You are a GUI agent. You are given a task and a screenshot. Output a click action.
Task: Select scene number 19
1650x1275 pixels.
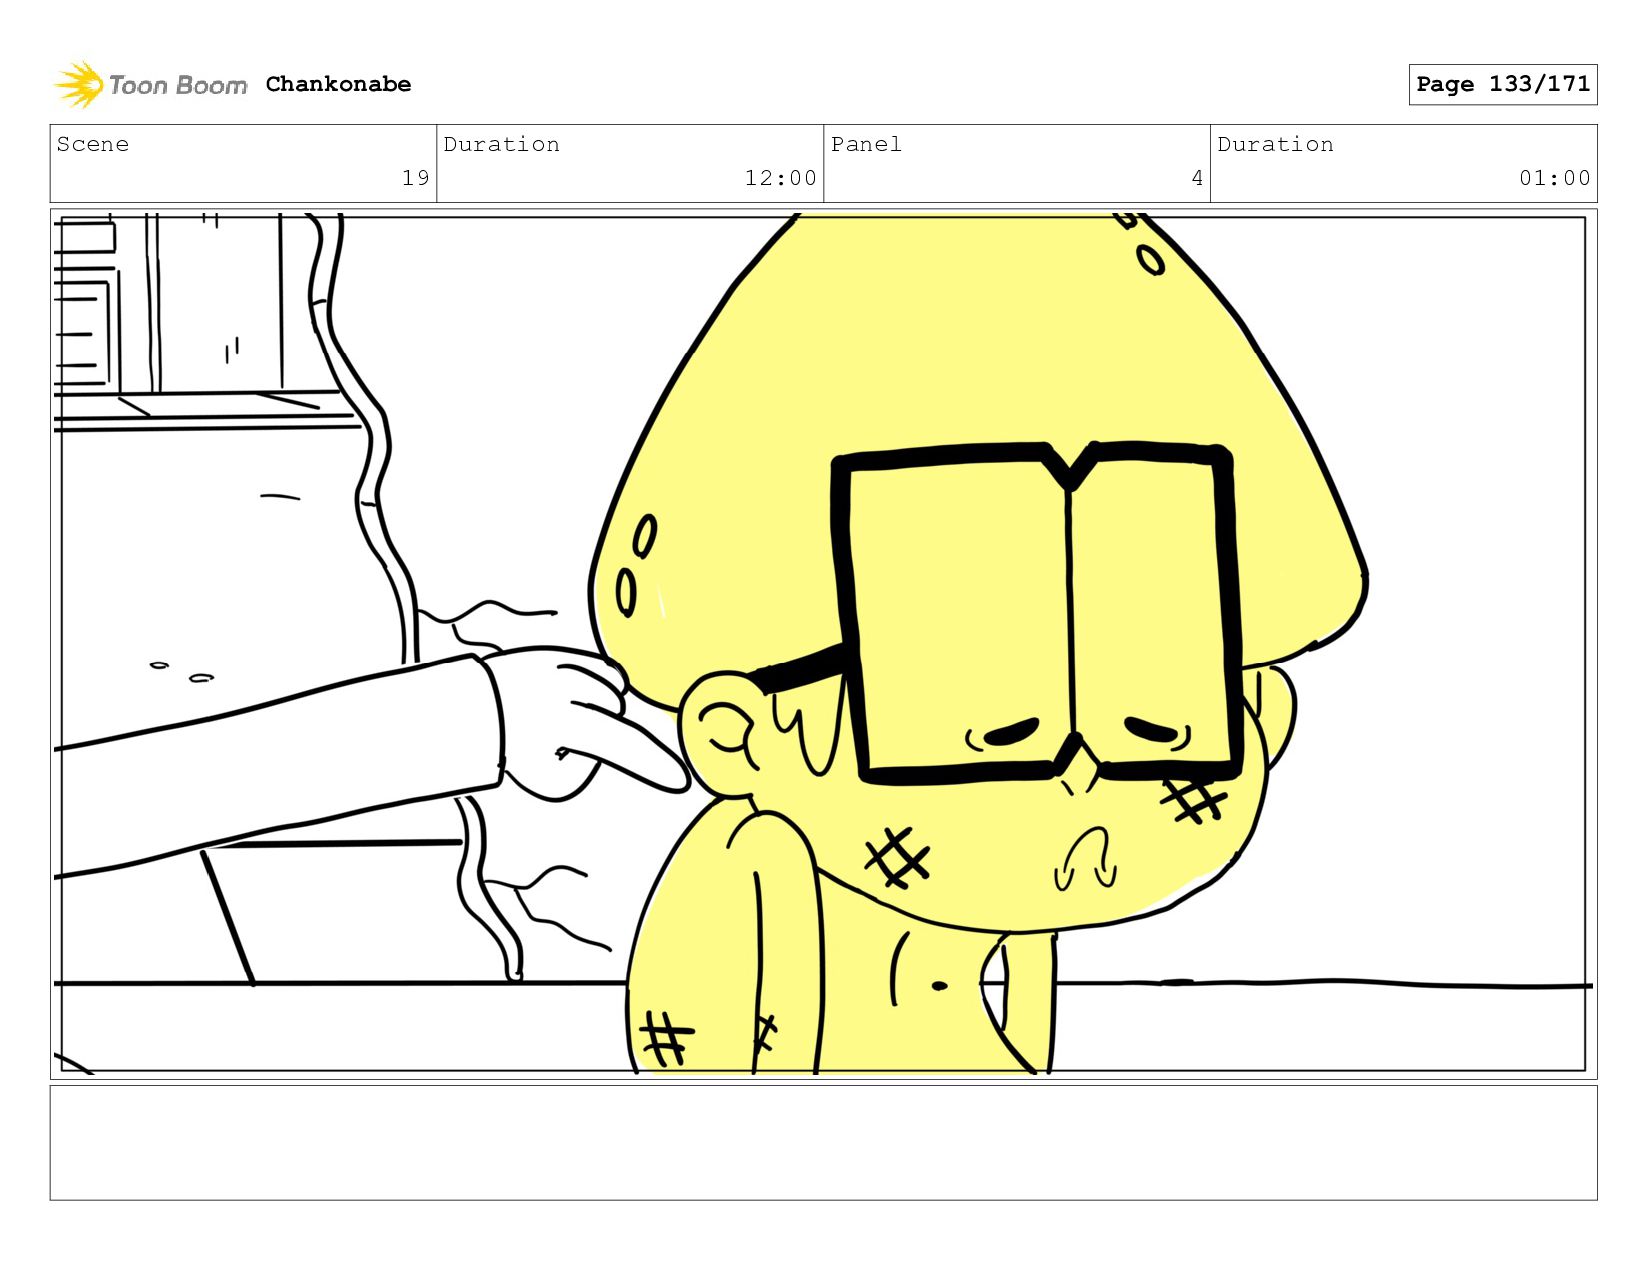tap(416, 178)
